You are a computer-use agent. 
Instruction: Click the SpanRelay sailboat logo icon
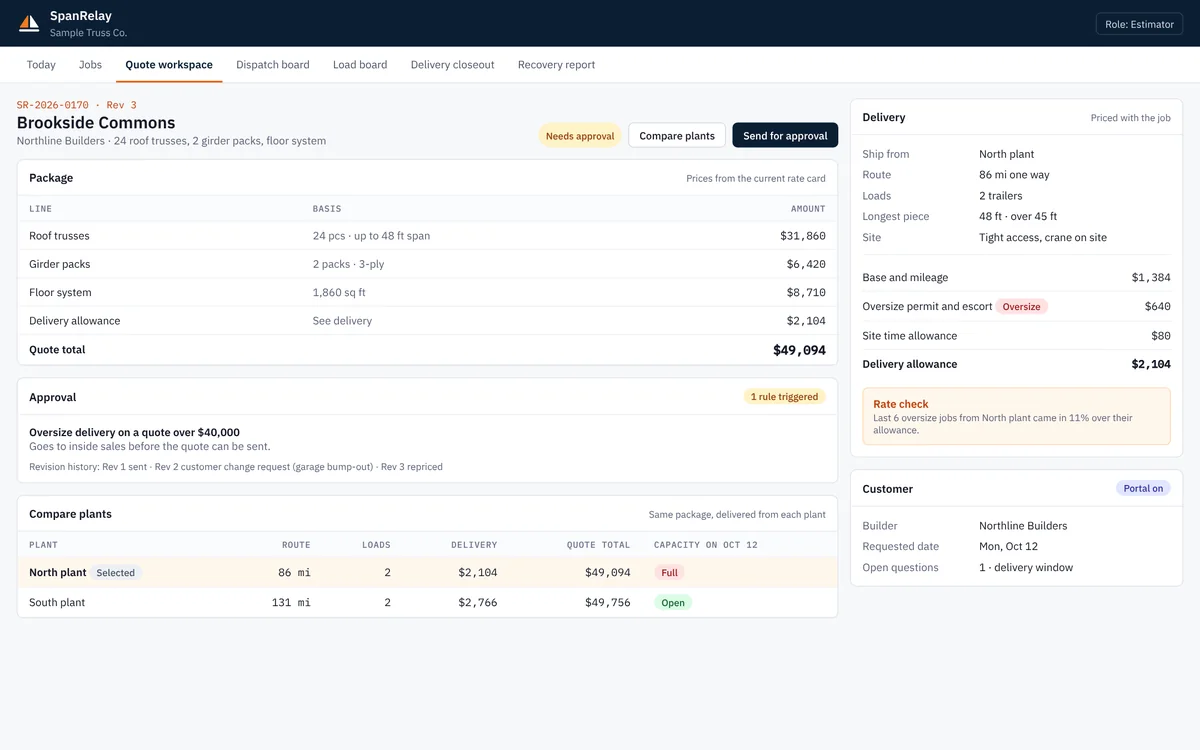click(x=29, y=23)
